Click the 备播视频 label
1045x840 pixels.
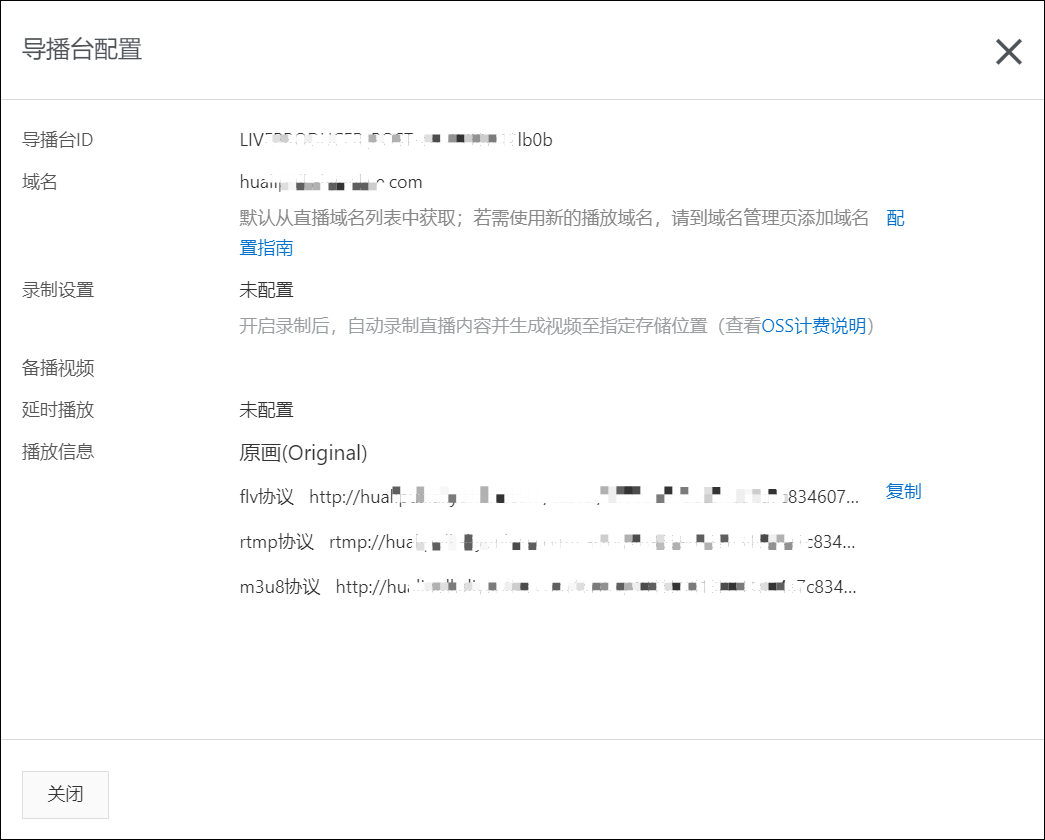click(58, 368)
